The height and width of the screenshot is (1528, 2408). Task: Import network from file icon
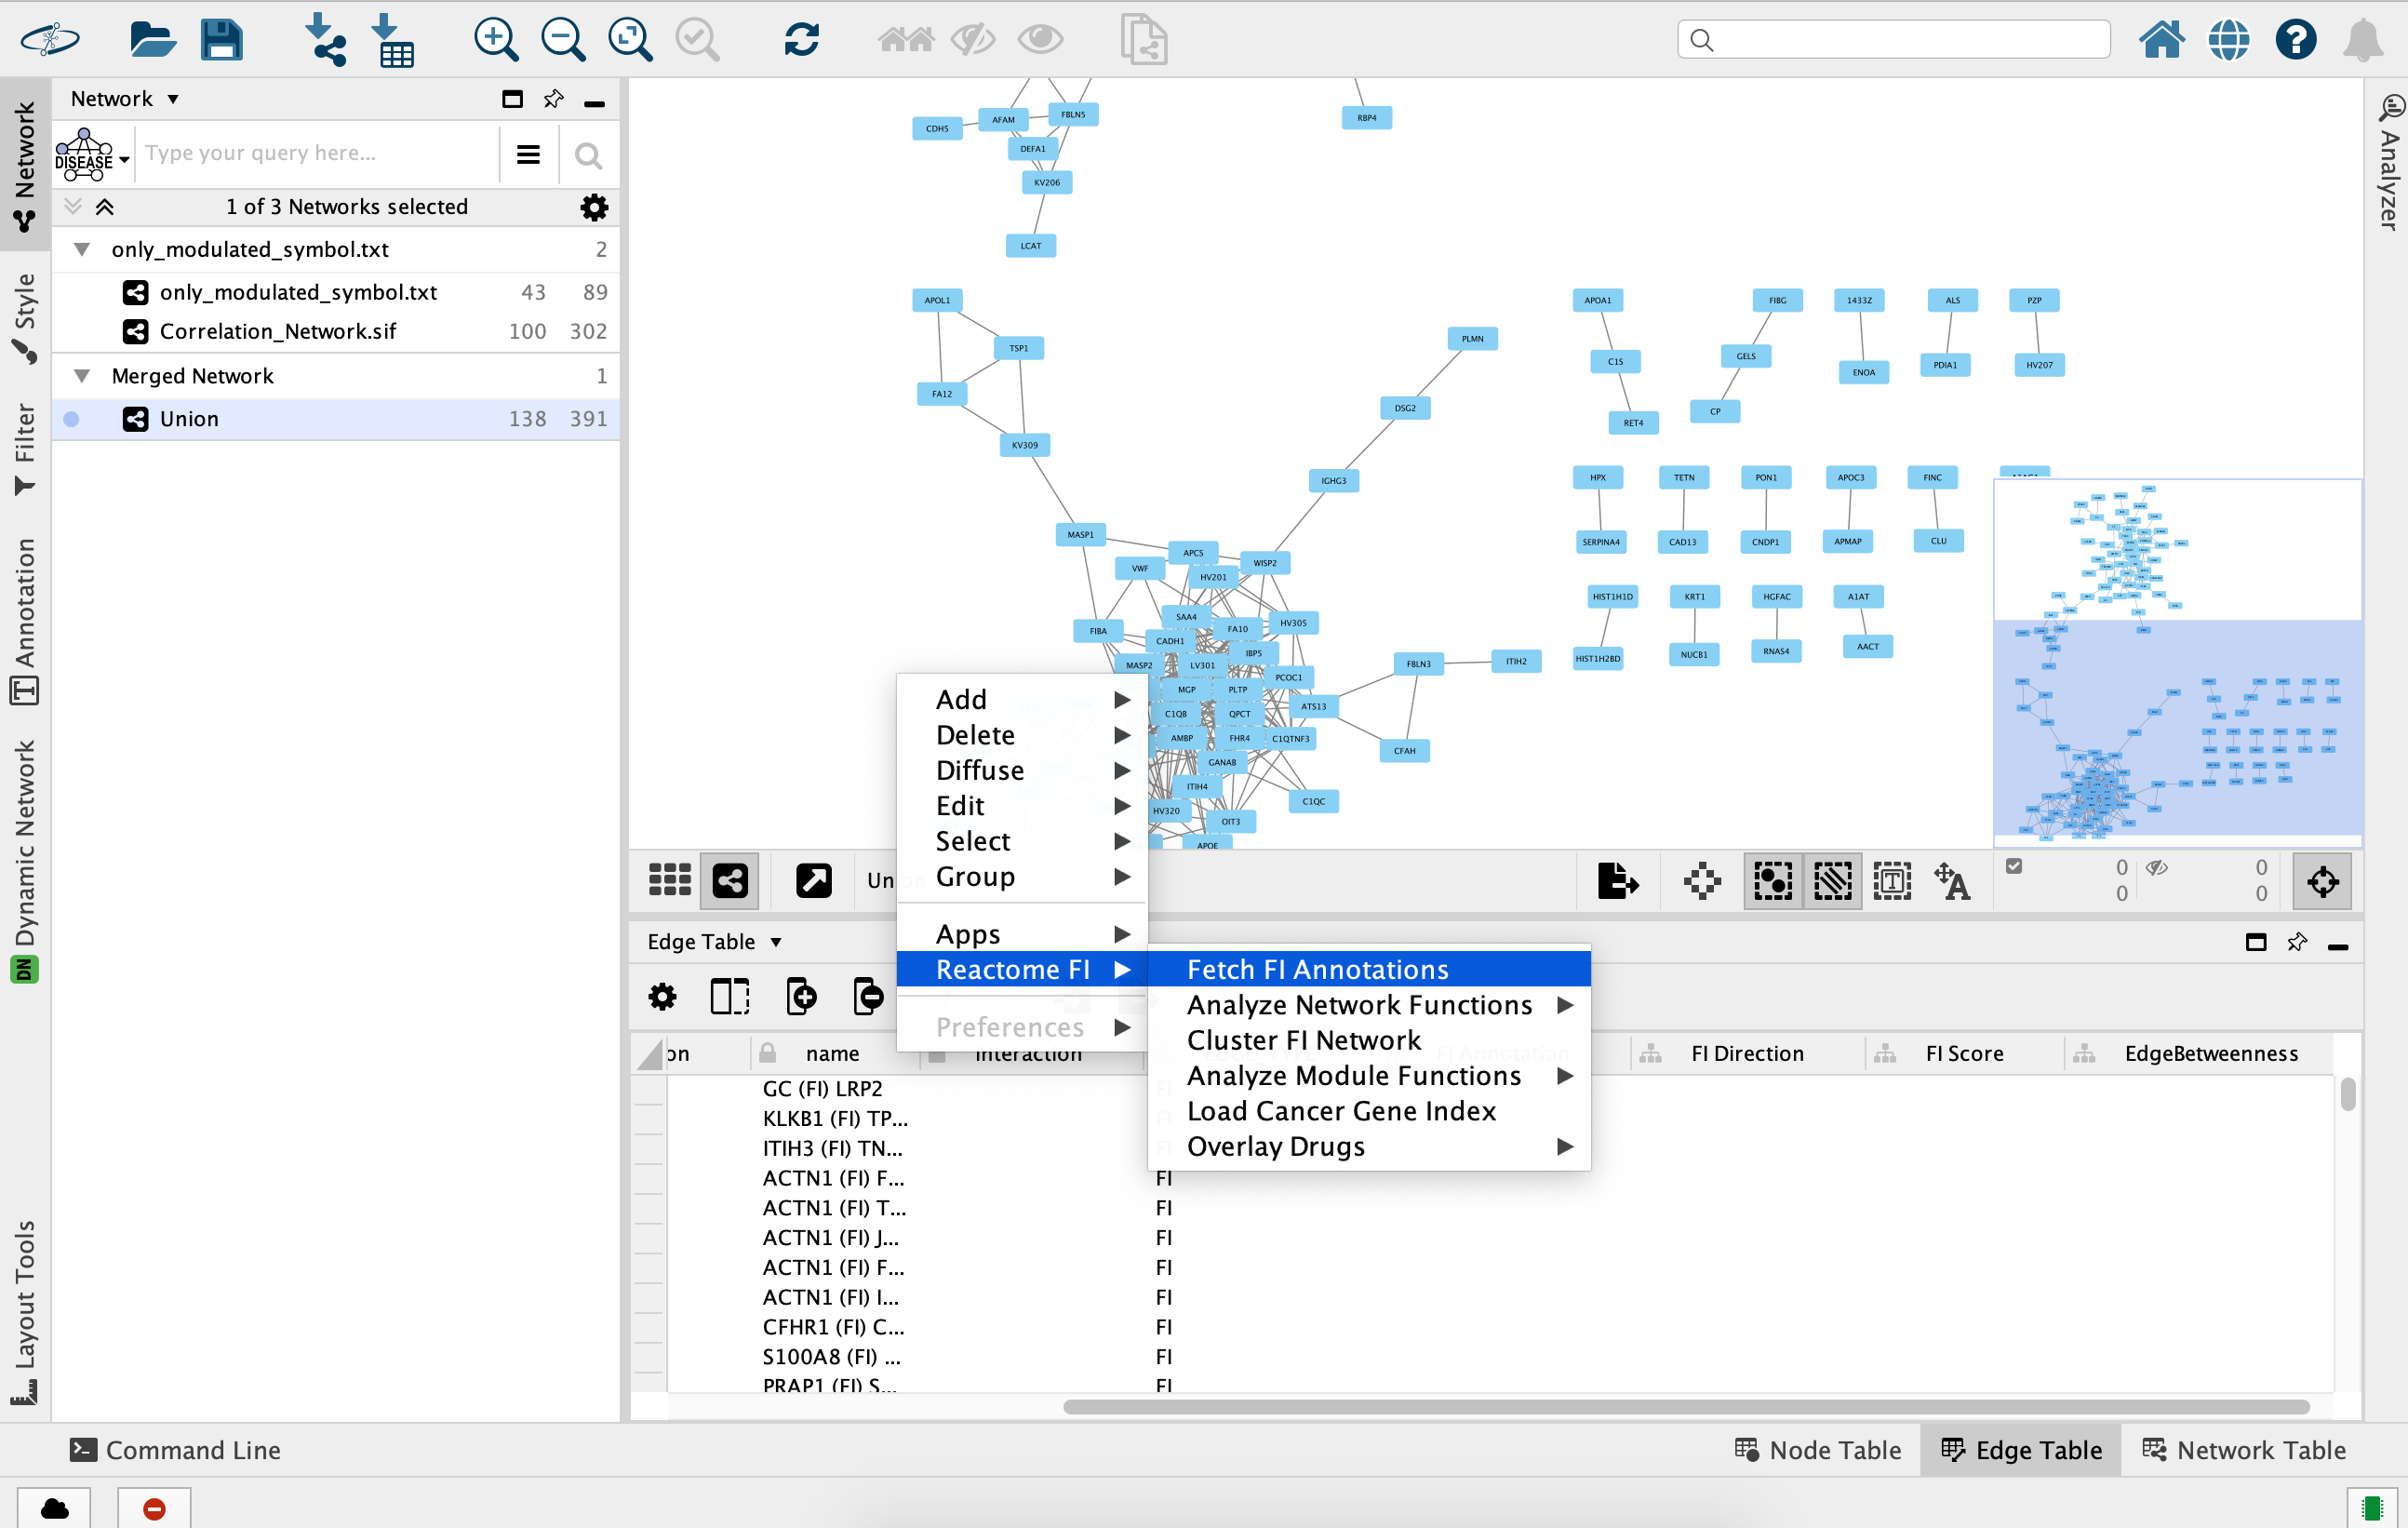[325, 40]
